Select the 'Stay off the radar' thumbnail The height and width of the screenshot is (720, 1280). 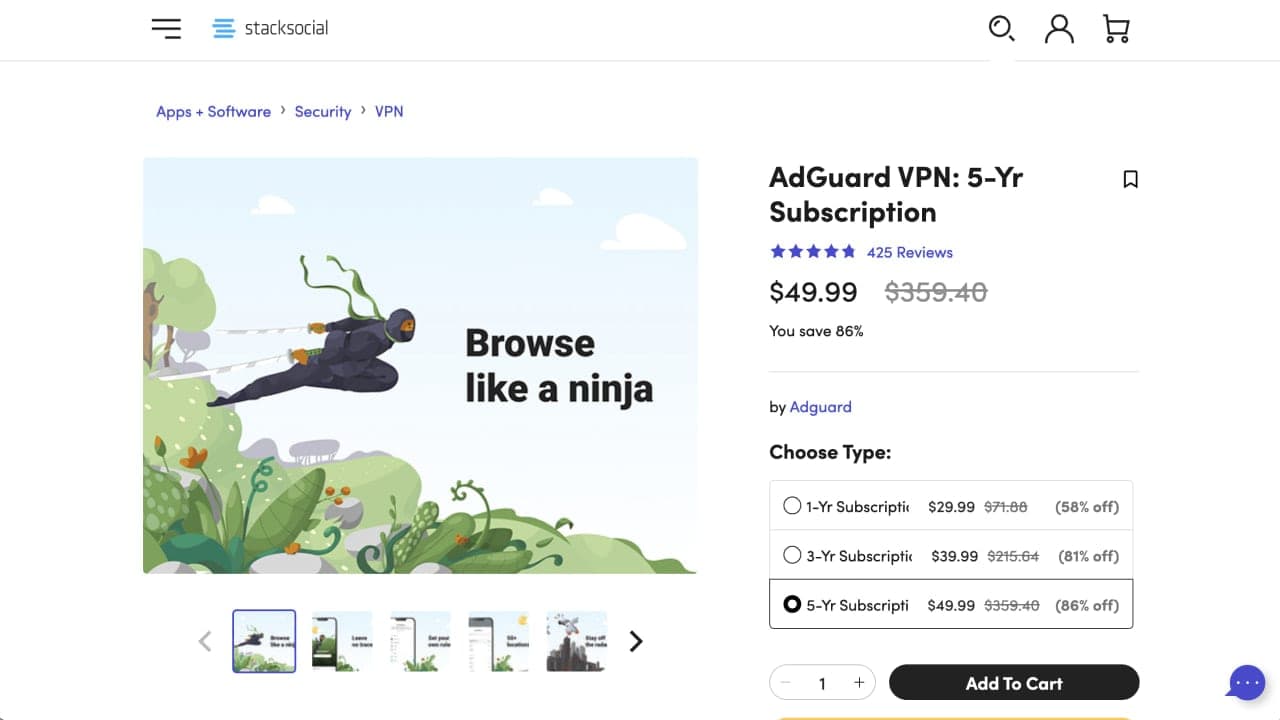pyautogui.click(x=577, y=641)
